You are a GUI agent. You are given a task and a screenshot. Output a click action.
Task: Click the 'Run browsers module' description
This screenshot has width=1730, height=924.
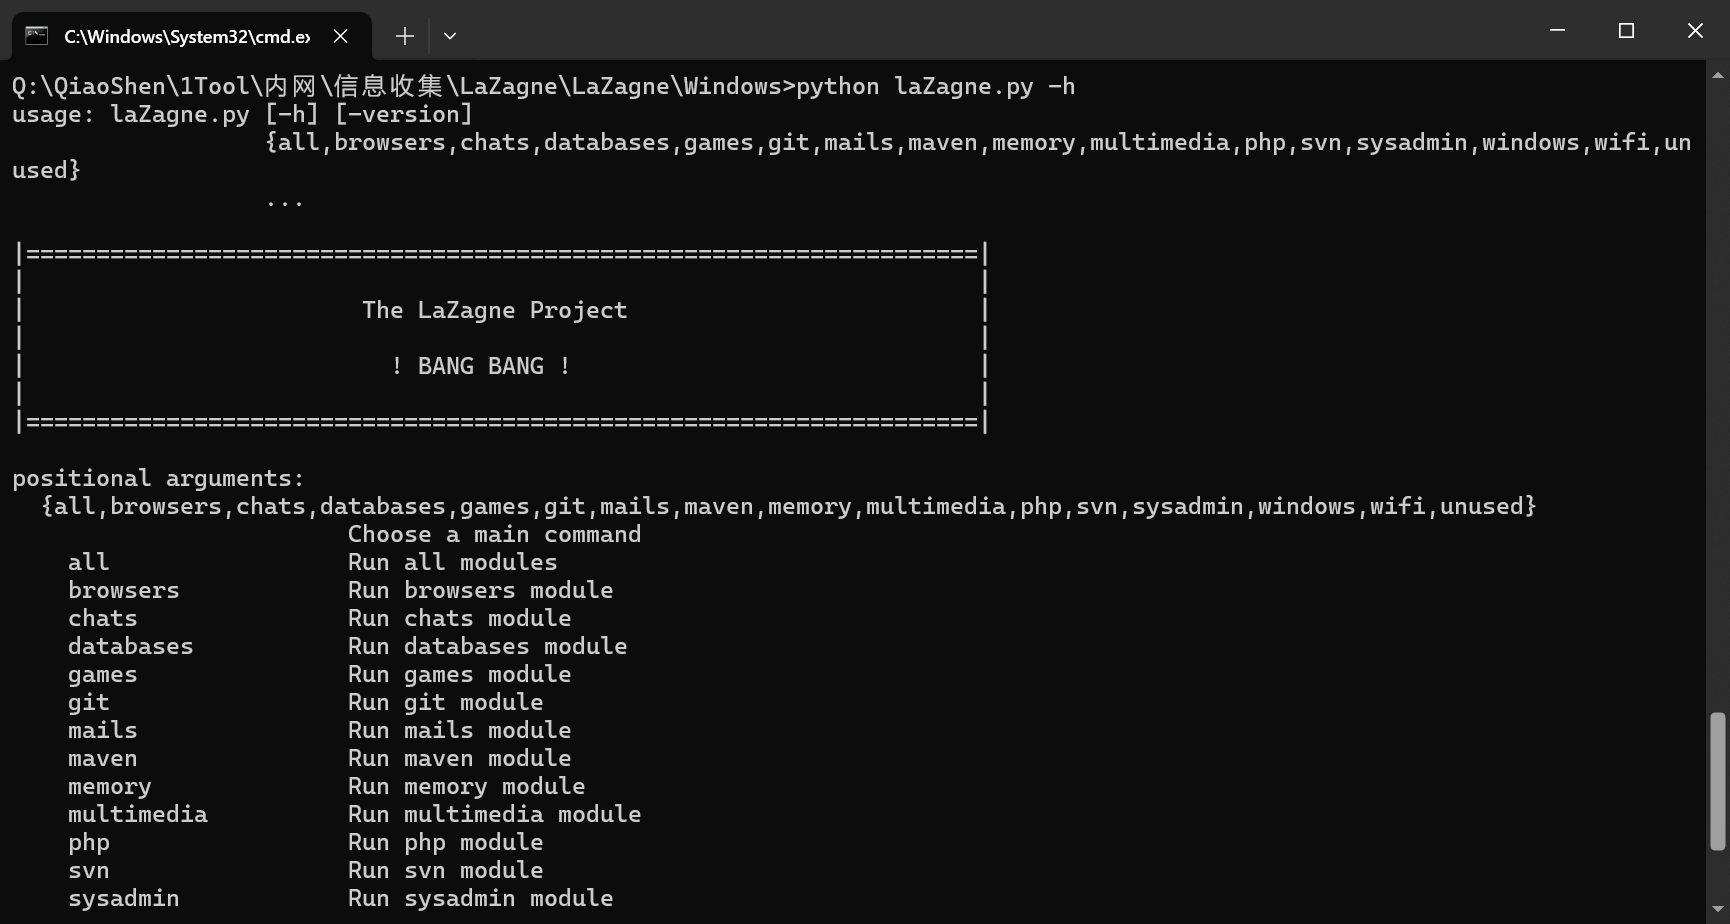click(480, 590)
